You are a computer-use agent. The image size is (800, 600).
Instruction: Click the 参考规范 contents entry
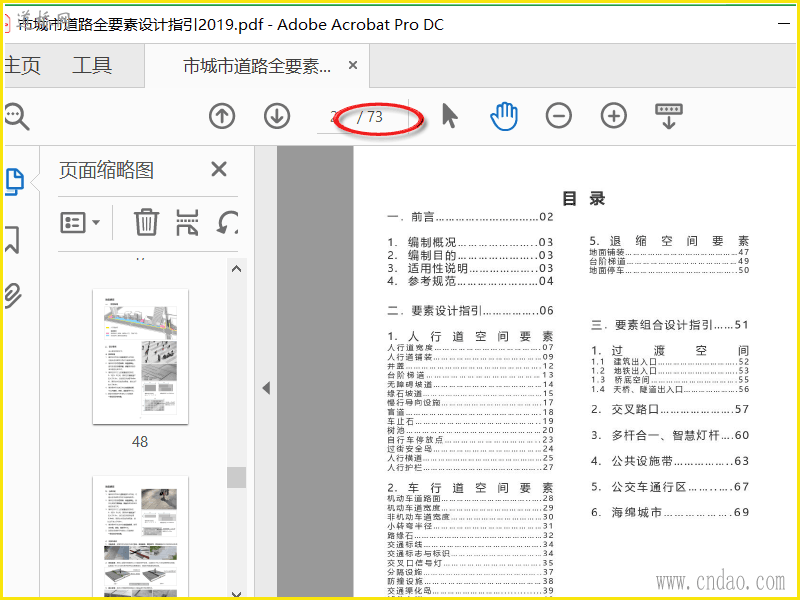tap(470, 281)
